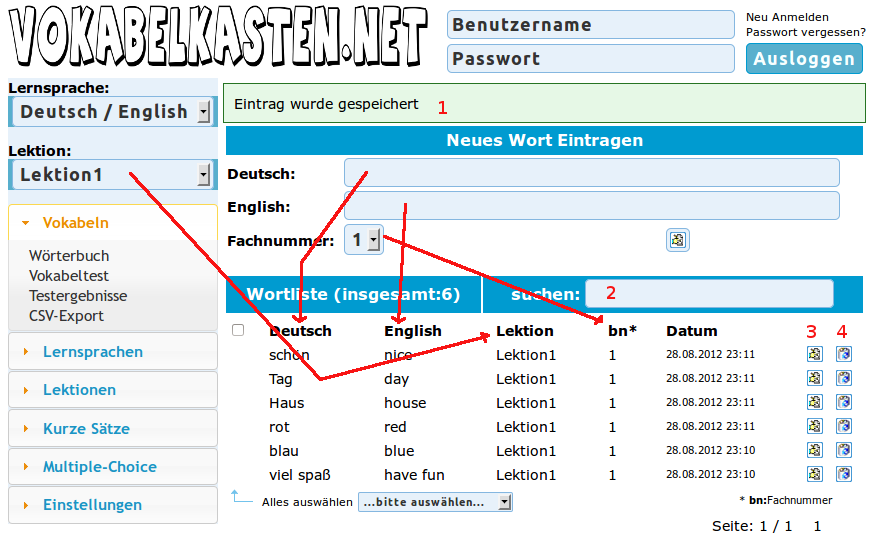Click the delete icon in 'Tag' row
The height and width of the screenshot is (545, 886).
click(843, 378)
